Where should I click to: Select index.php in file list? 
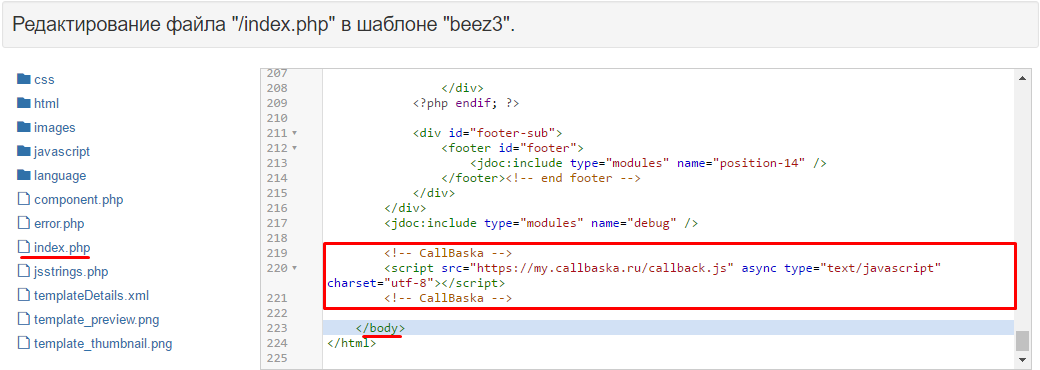pos(62,247)
